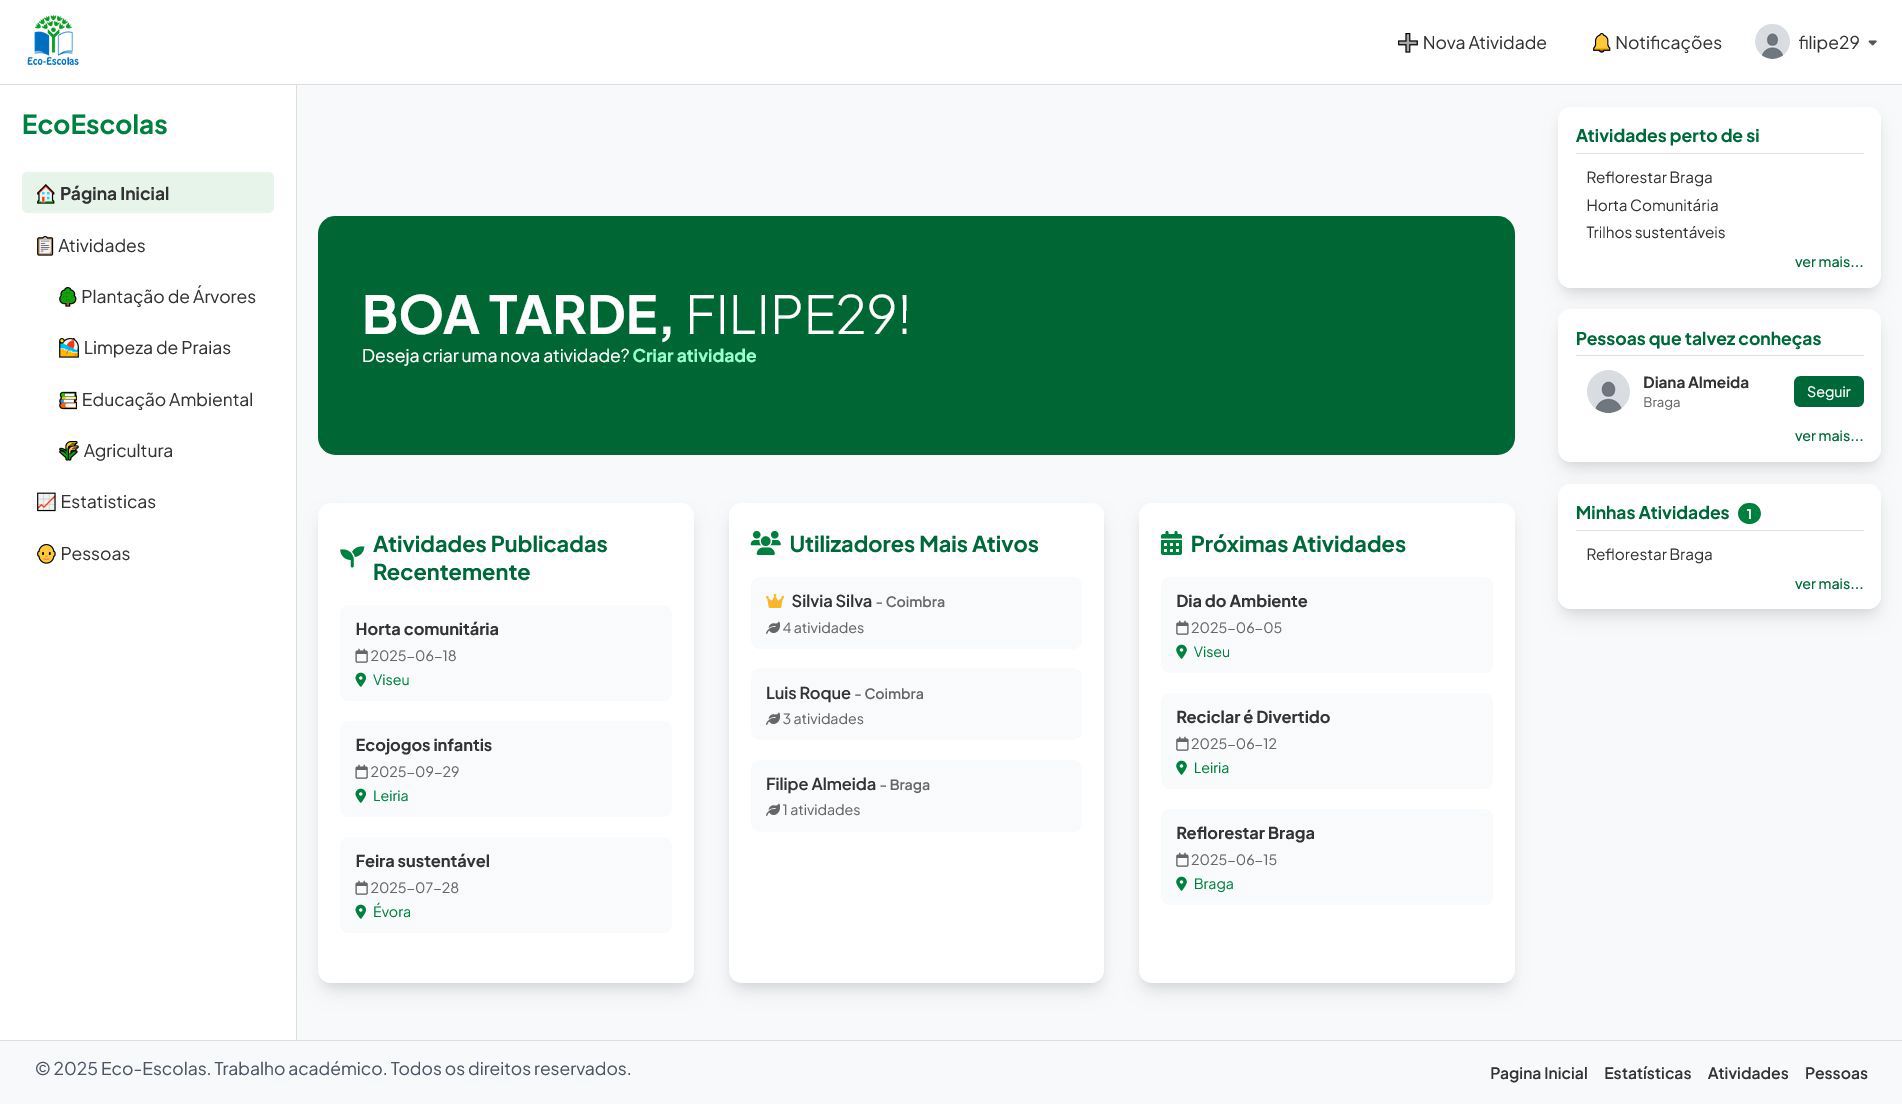Click Diana Almeida's profile picture

coord(1608,392)
